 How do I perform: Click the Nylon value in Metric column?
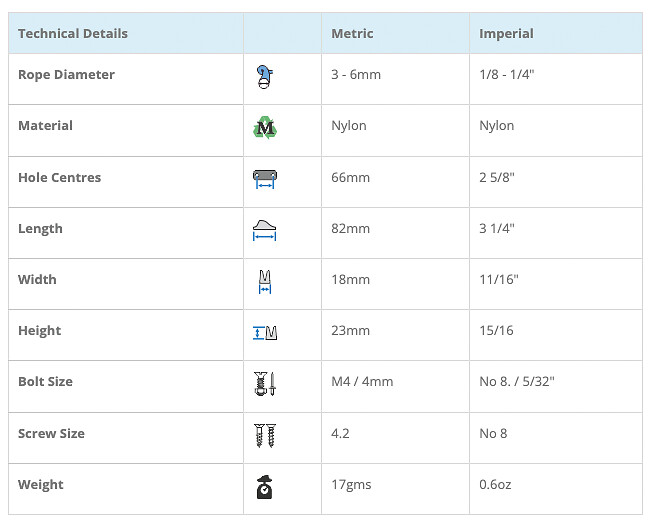coord(349,126)
